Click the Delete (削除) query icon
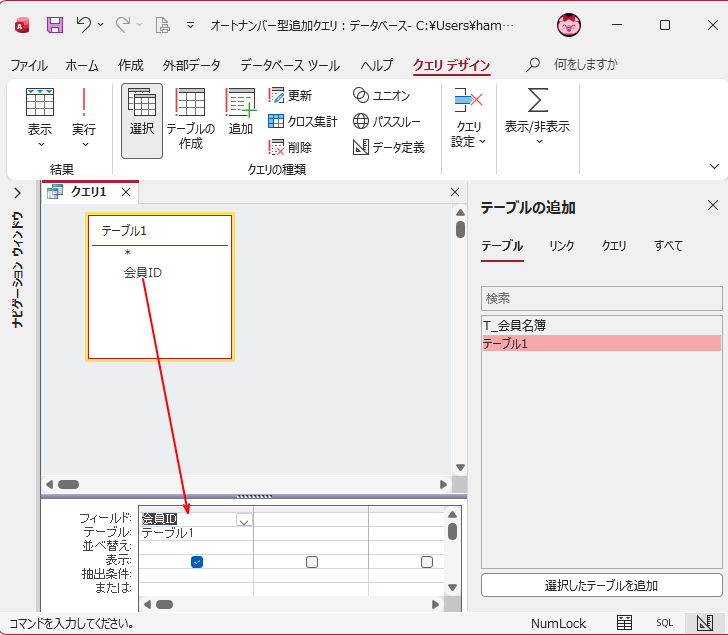The image size is (728, 635). tap(290, 147)
